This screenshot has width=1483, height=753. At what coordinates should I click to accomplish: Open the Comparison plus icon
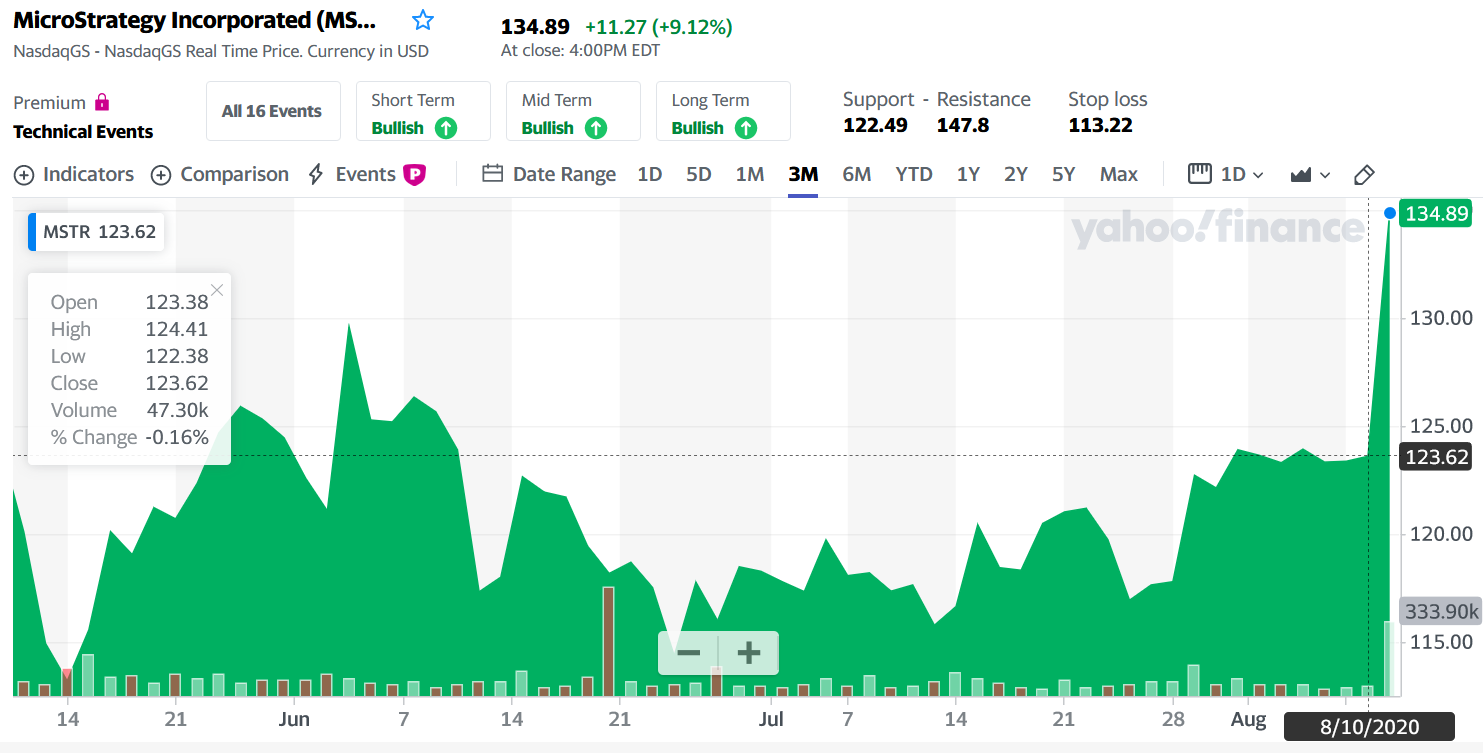pos(161,175)
